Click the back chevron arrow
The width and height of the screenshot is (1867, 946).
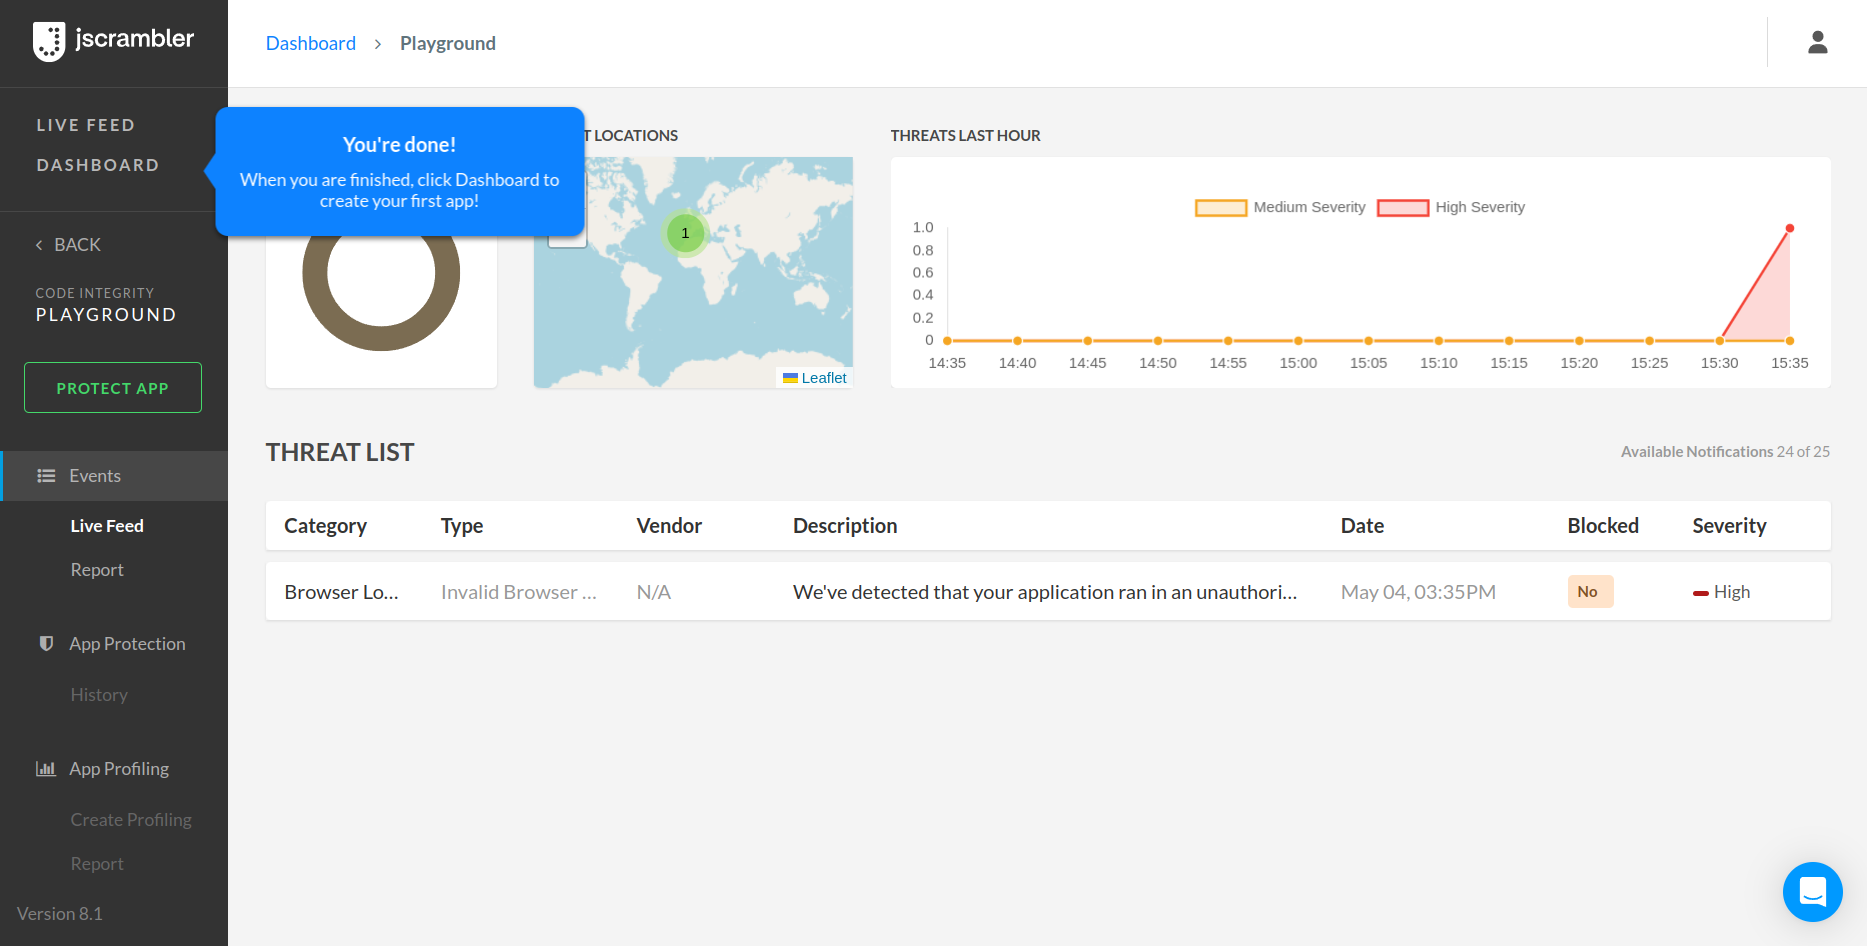tap(39, 245)
